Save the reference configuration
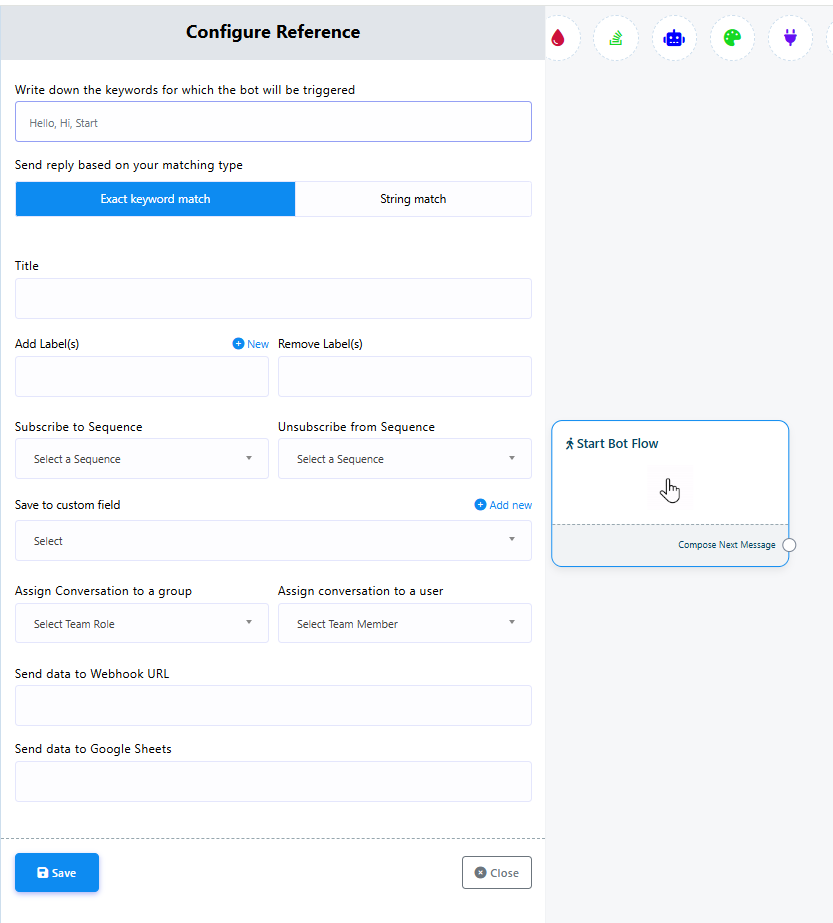833x923 pixels. pos(57,873)
